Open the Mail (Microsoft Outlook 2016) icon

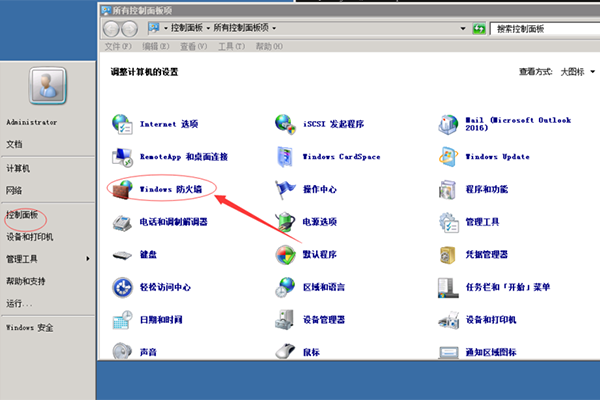pos(448,124)
